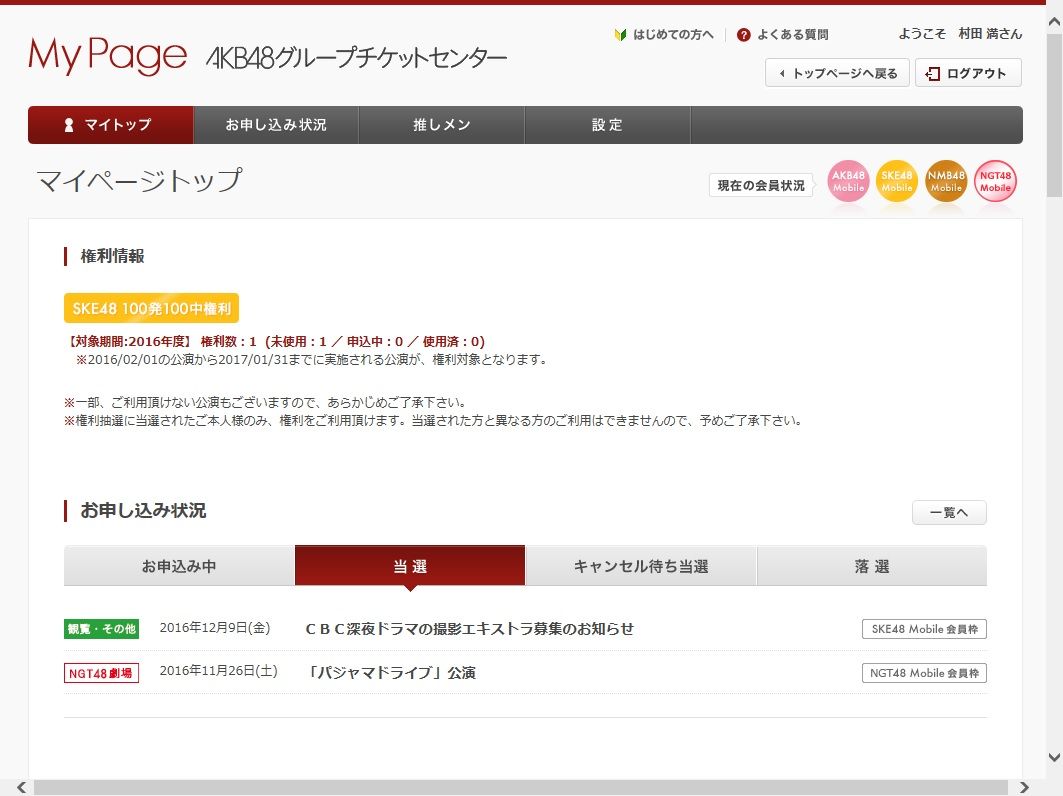
Task: Click the NGT48 Mobile red badge
Action: 995,181
